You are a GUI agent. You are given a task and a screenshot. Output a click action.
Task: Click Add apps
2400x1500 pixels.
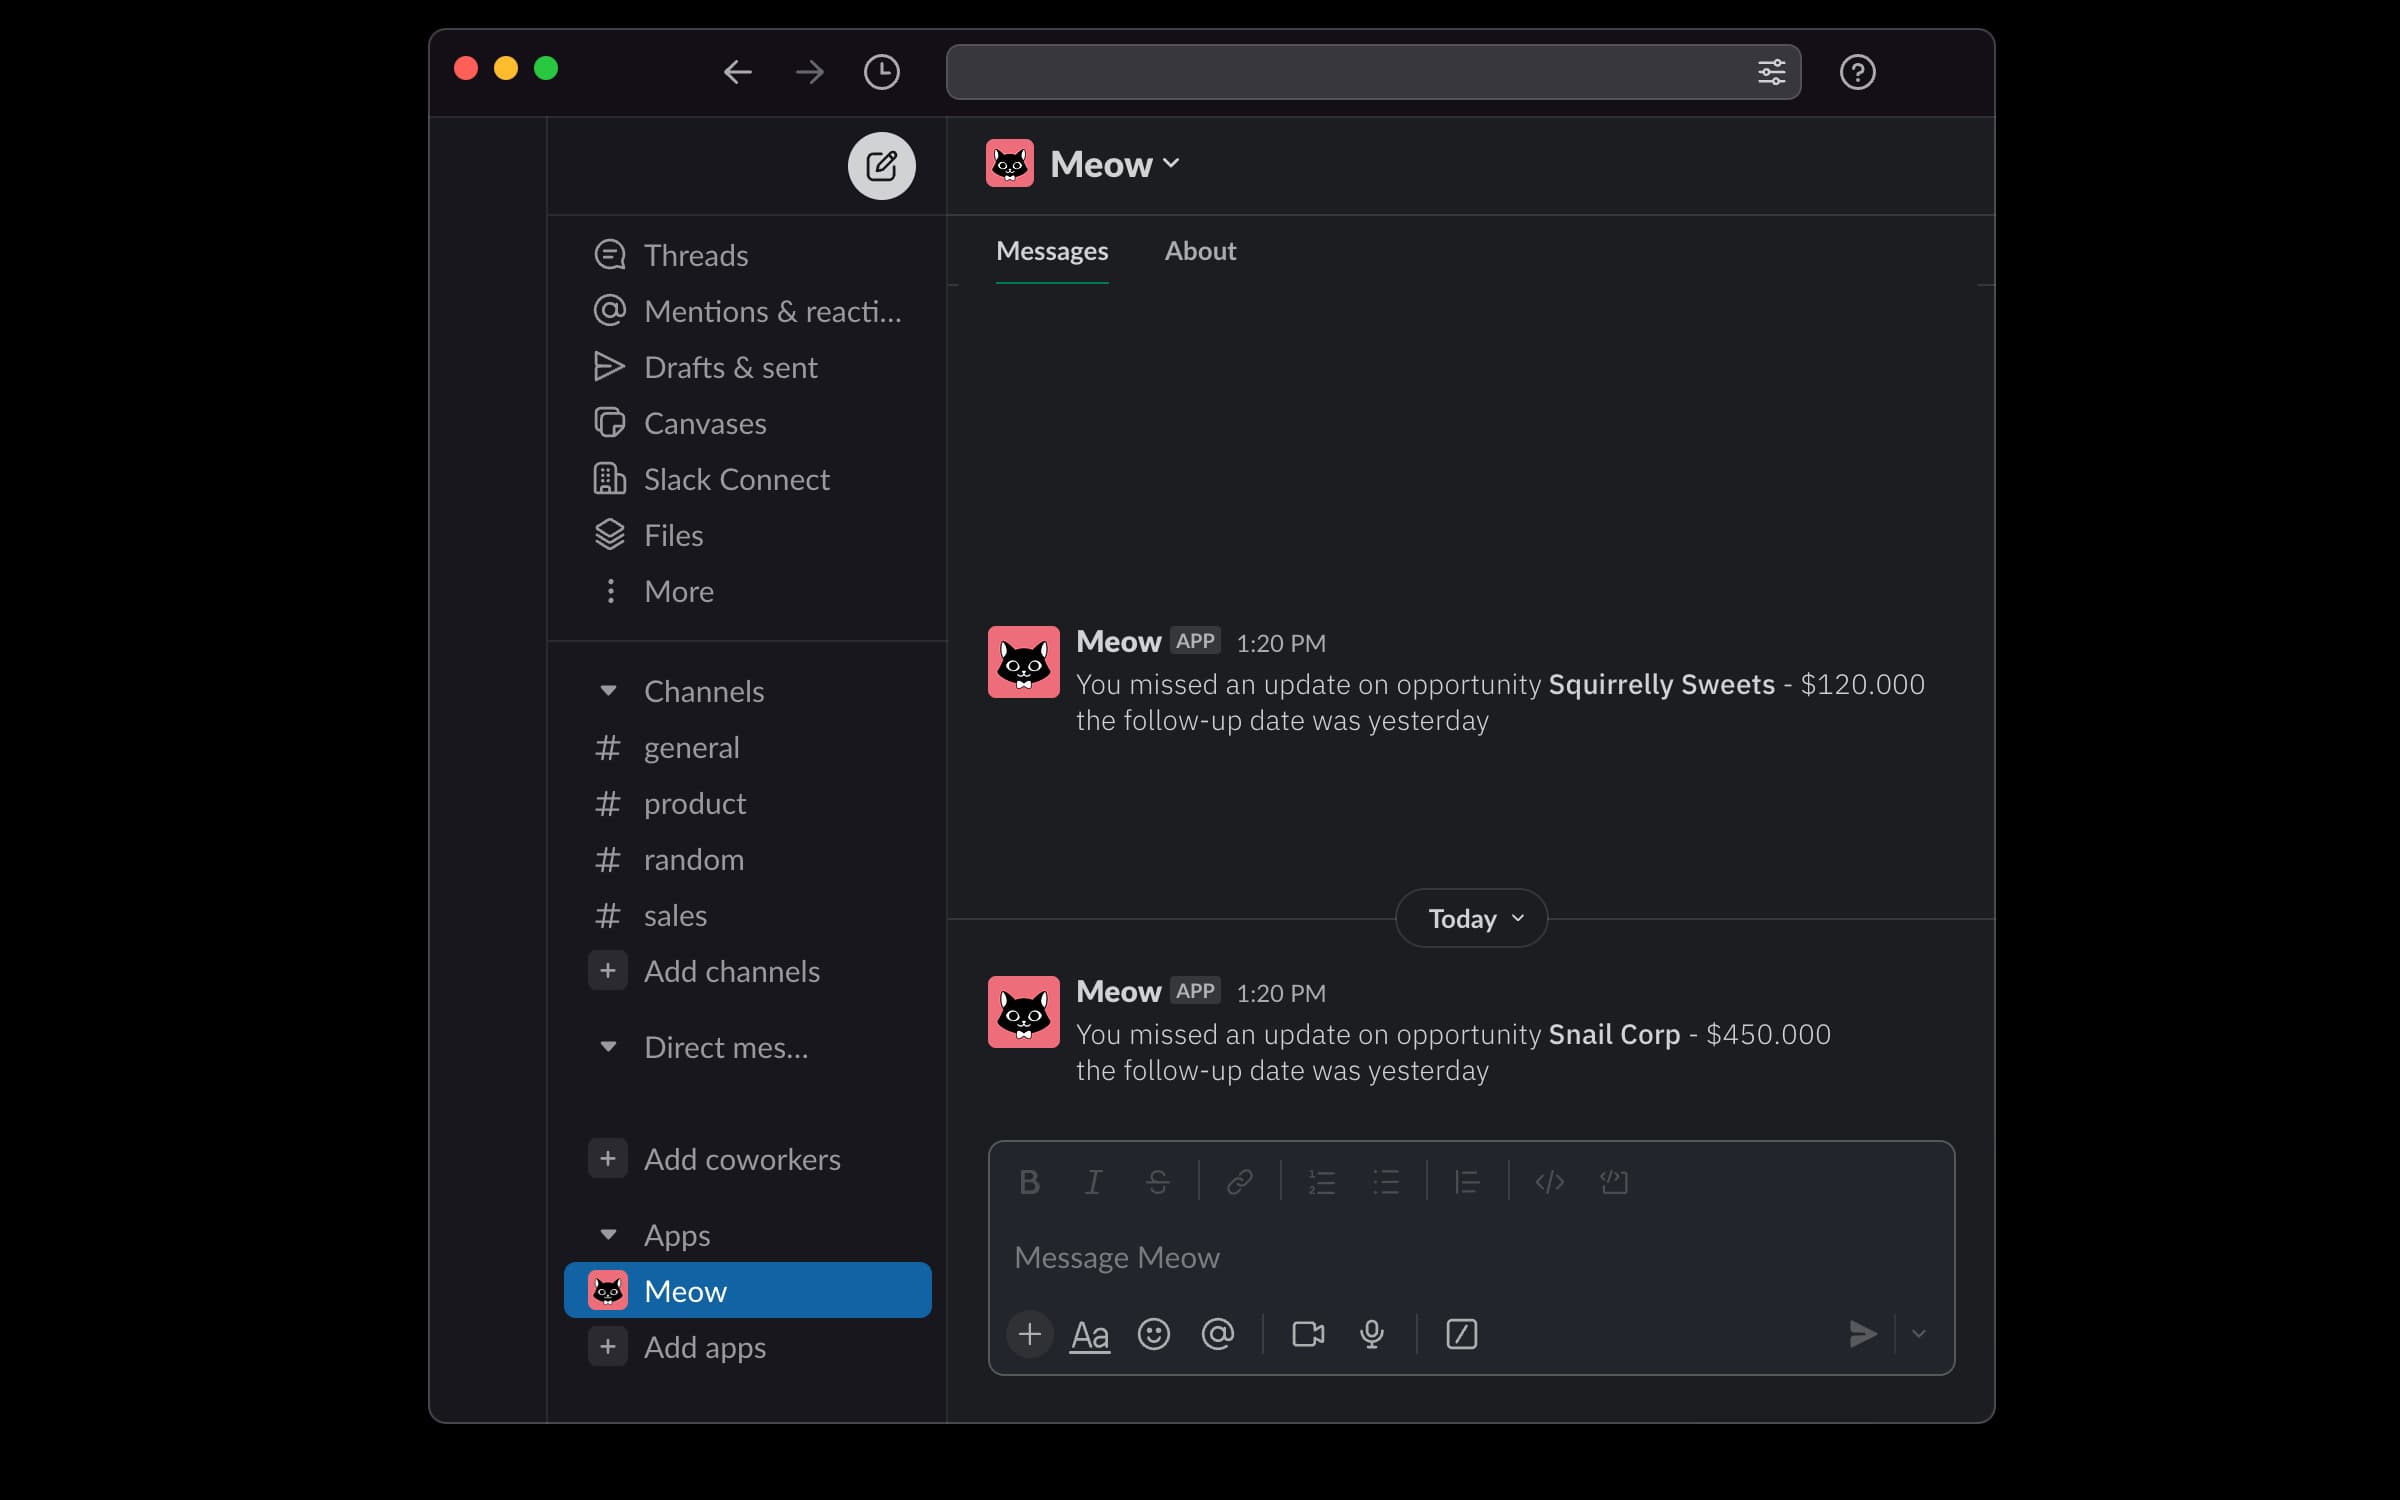pyautogui.click(x=747, y=1347)
